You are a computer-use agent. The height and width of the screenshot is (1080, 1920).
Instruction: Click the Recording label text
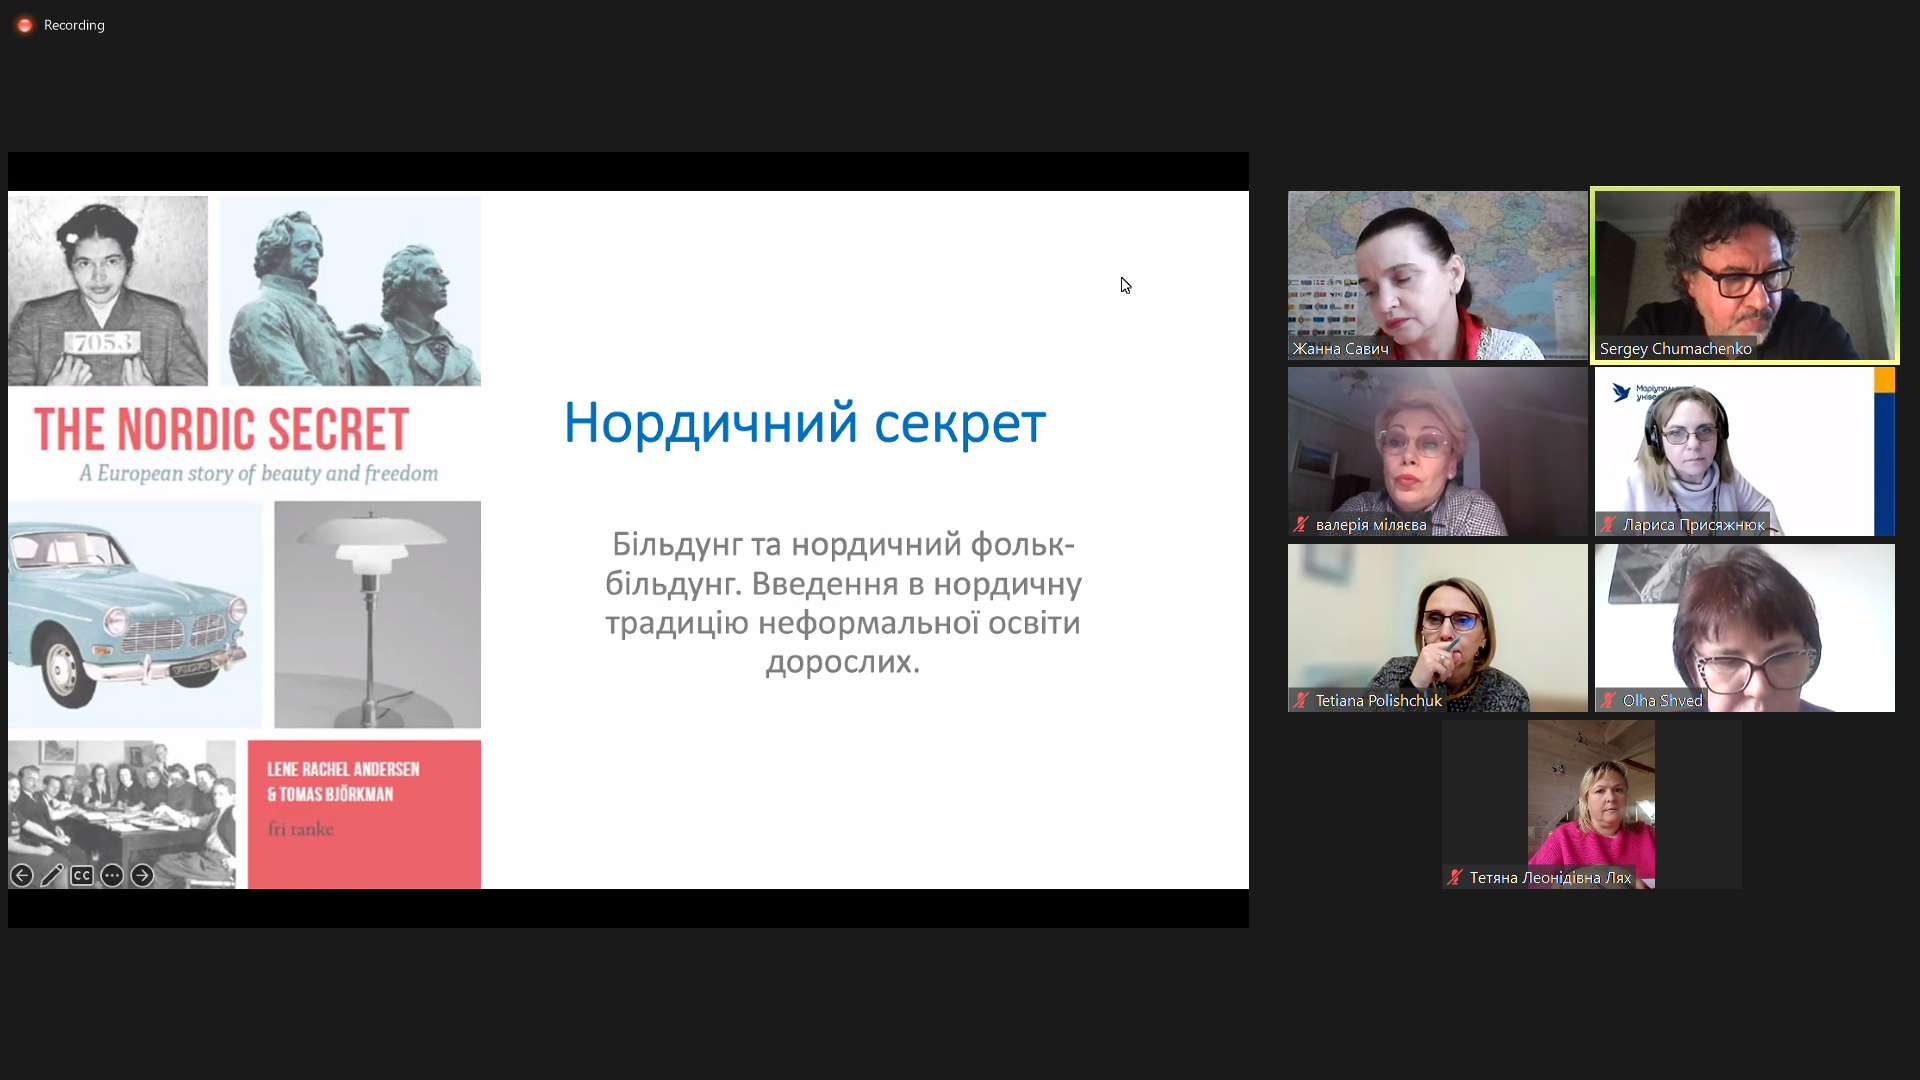point(73,25)
